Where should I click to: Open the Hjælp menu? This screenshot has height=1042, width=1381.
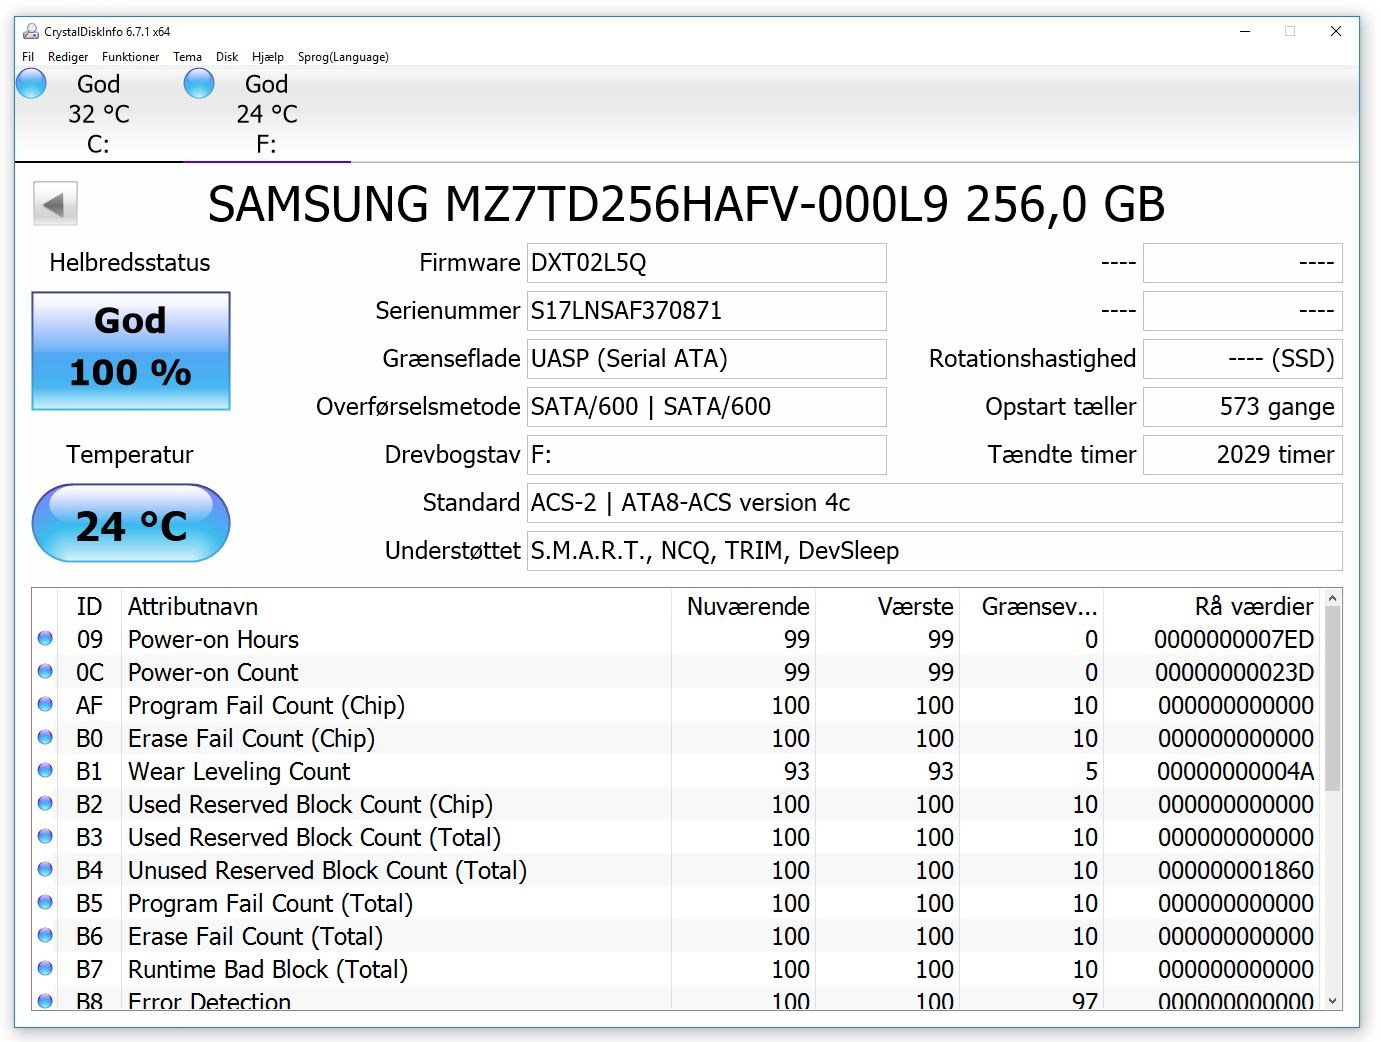tap(268, 57)
